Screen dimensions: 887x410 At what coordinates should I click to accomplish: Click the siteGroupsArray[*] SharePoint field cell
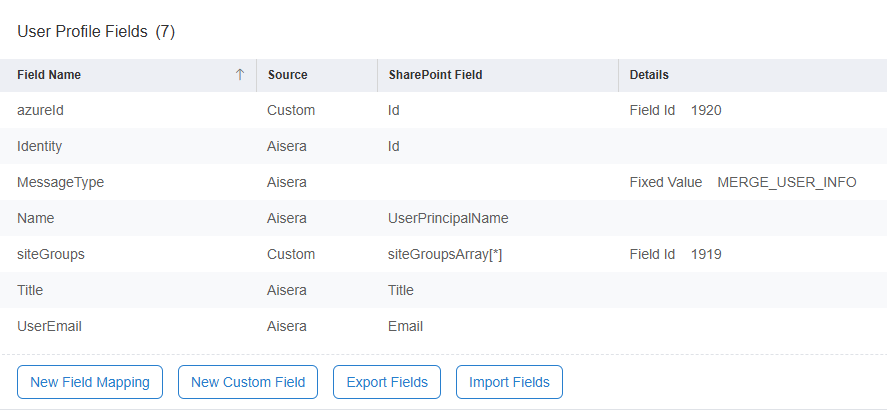tap(444, 254)
